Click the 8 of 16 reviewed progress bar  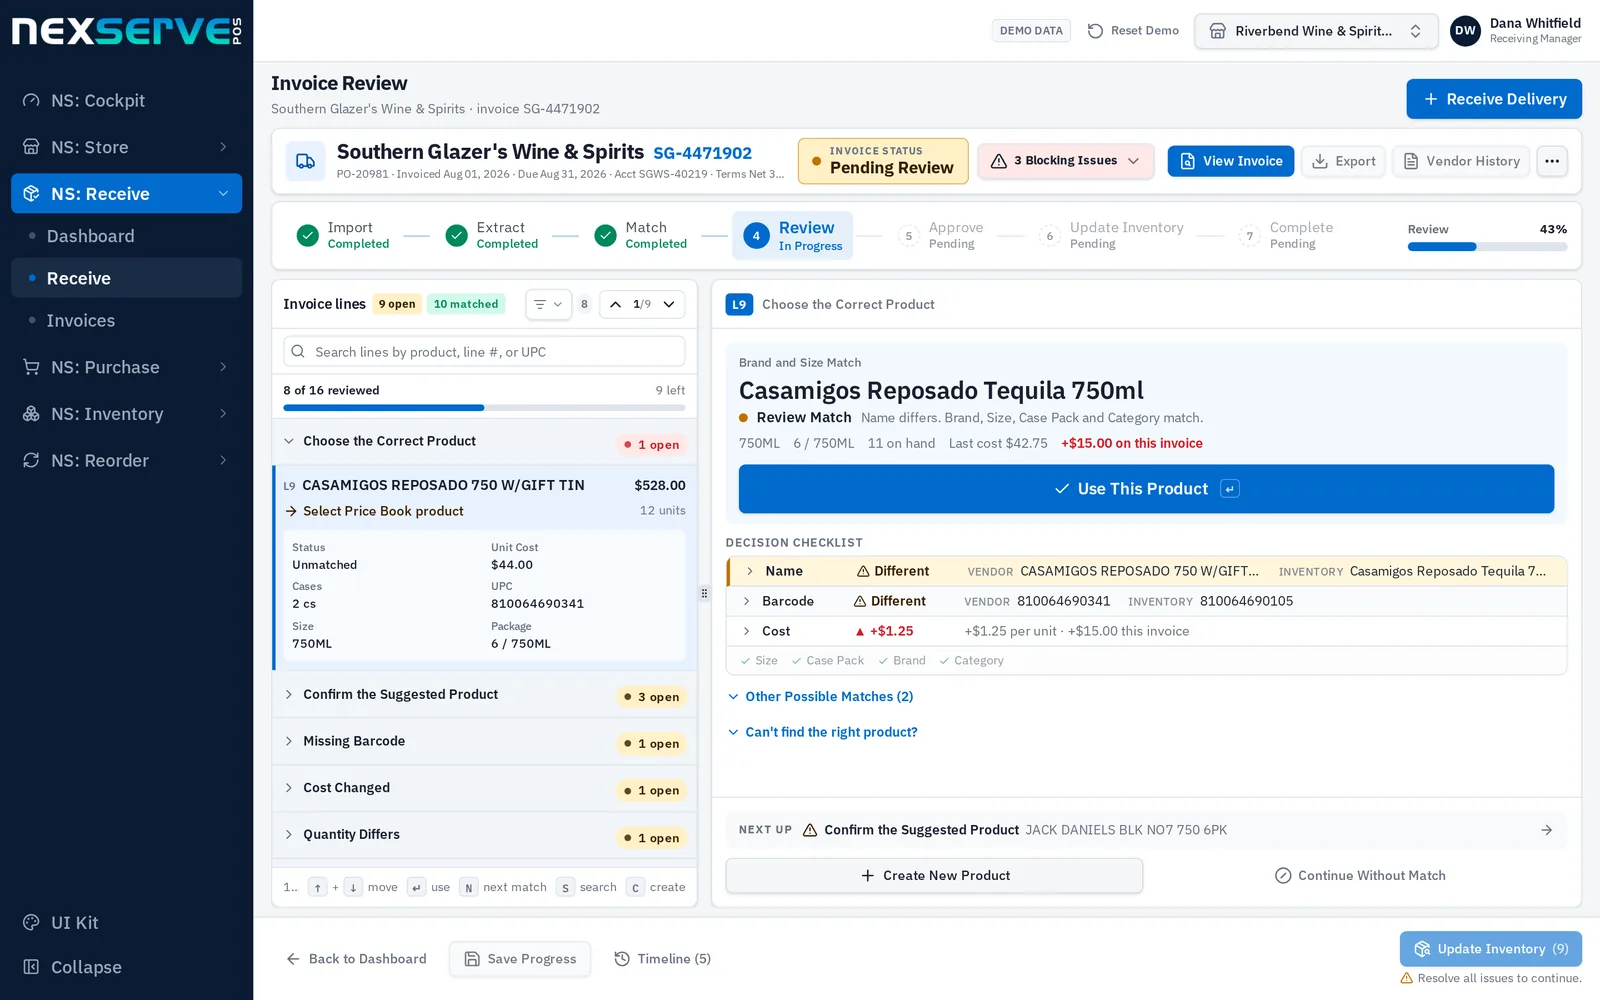[484, 408]
